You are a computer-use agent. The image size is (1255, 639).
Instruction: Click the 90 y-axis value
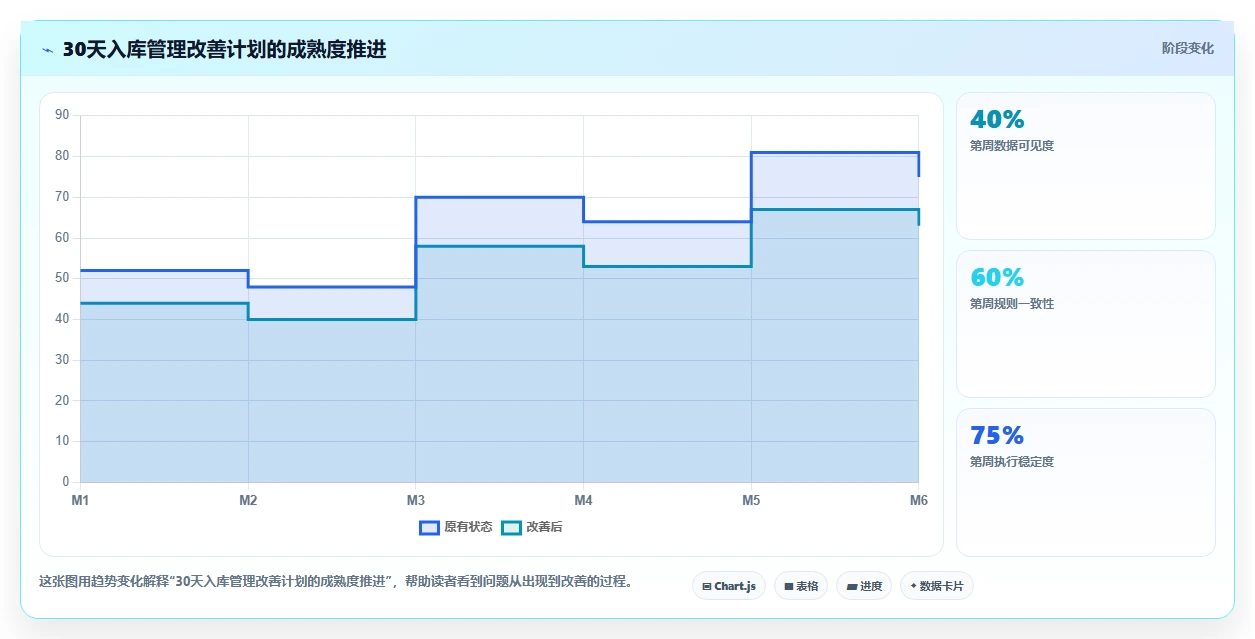point(62,115)
